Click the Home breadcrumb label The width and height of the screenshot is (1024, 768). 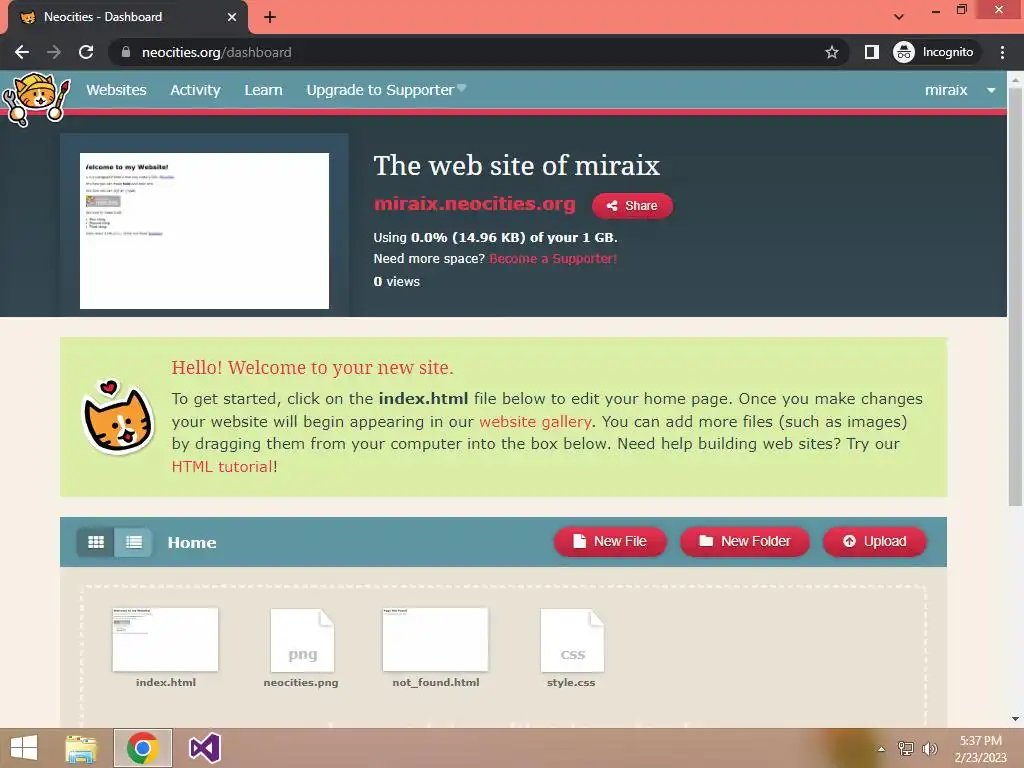(x=191, y=543)
